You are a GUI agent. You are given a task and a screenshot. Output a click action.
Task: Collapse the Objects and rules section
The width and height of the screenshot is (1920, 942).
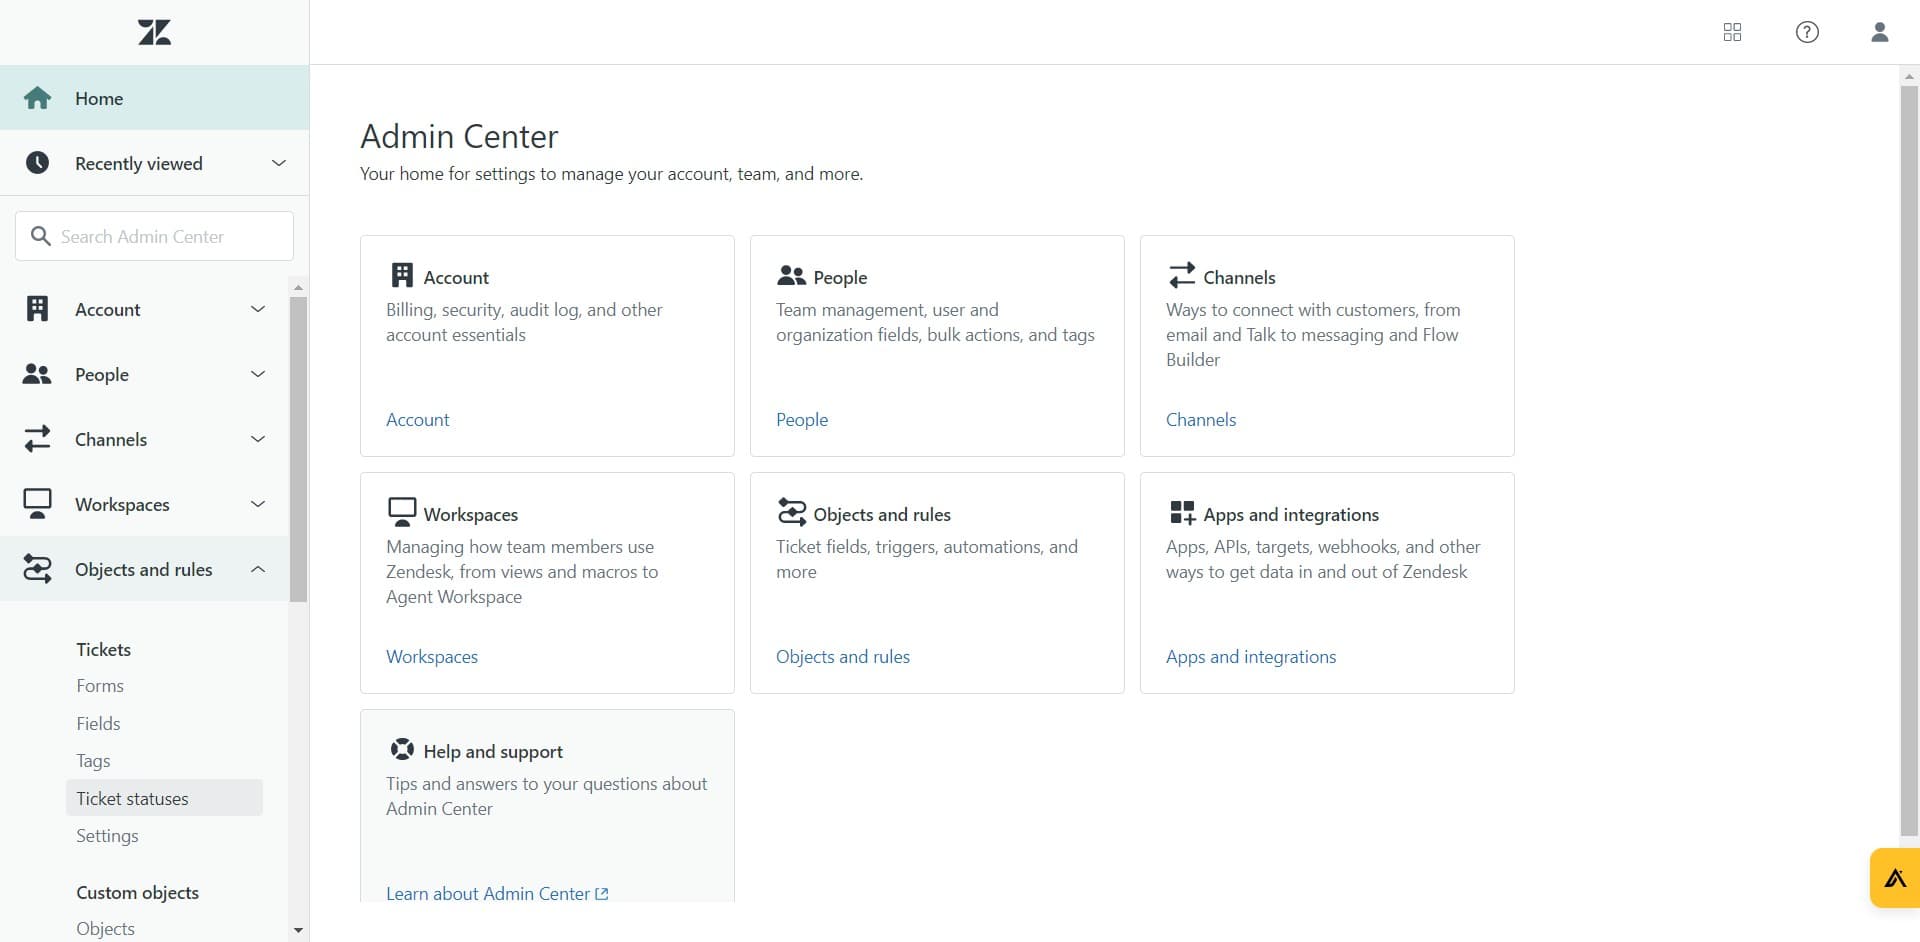[x=258, y=569]
